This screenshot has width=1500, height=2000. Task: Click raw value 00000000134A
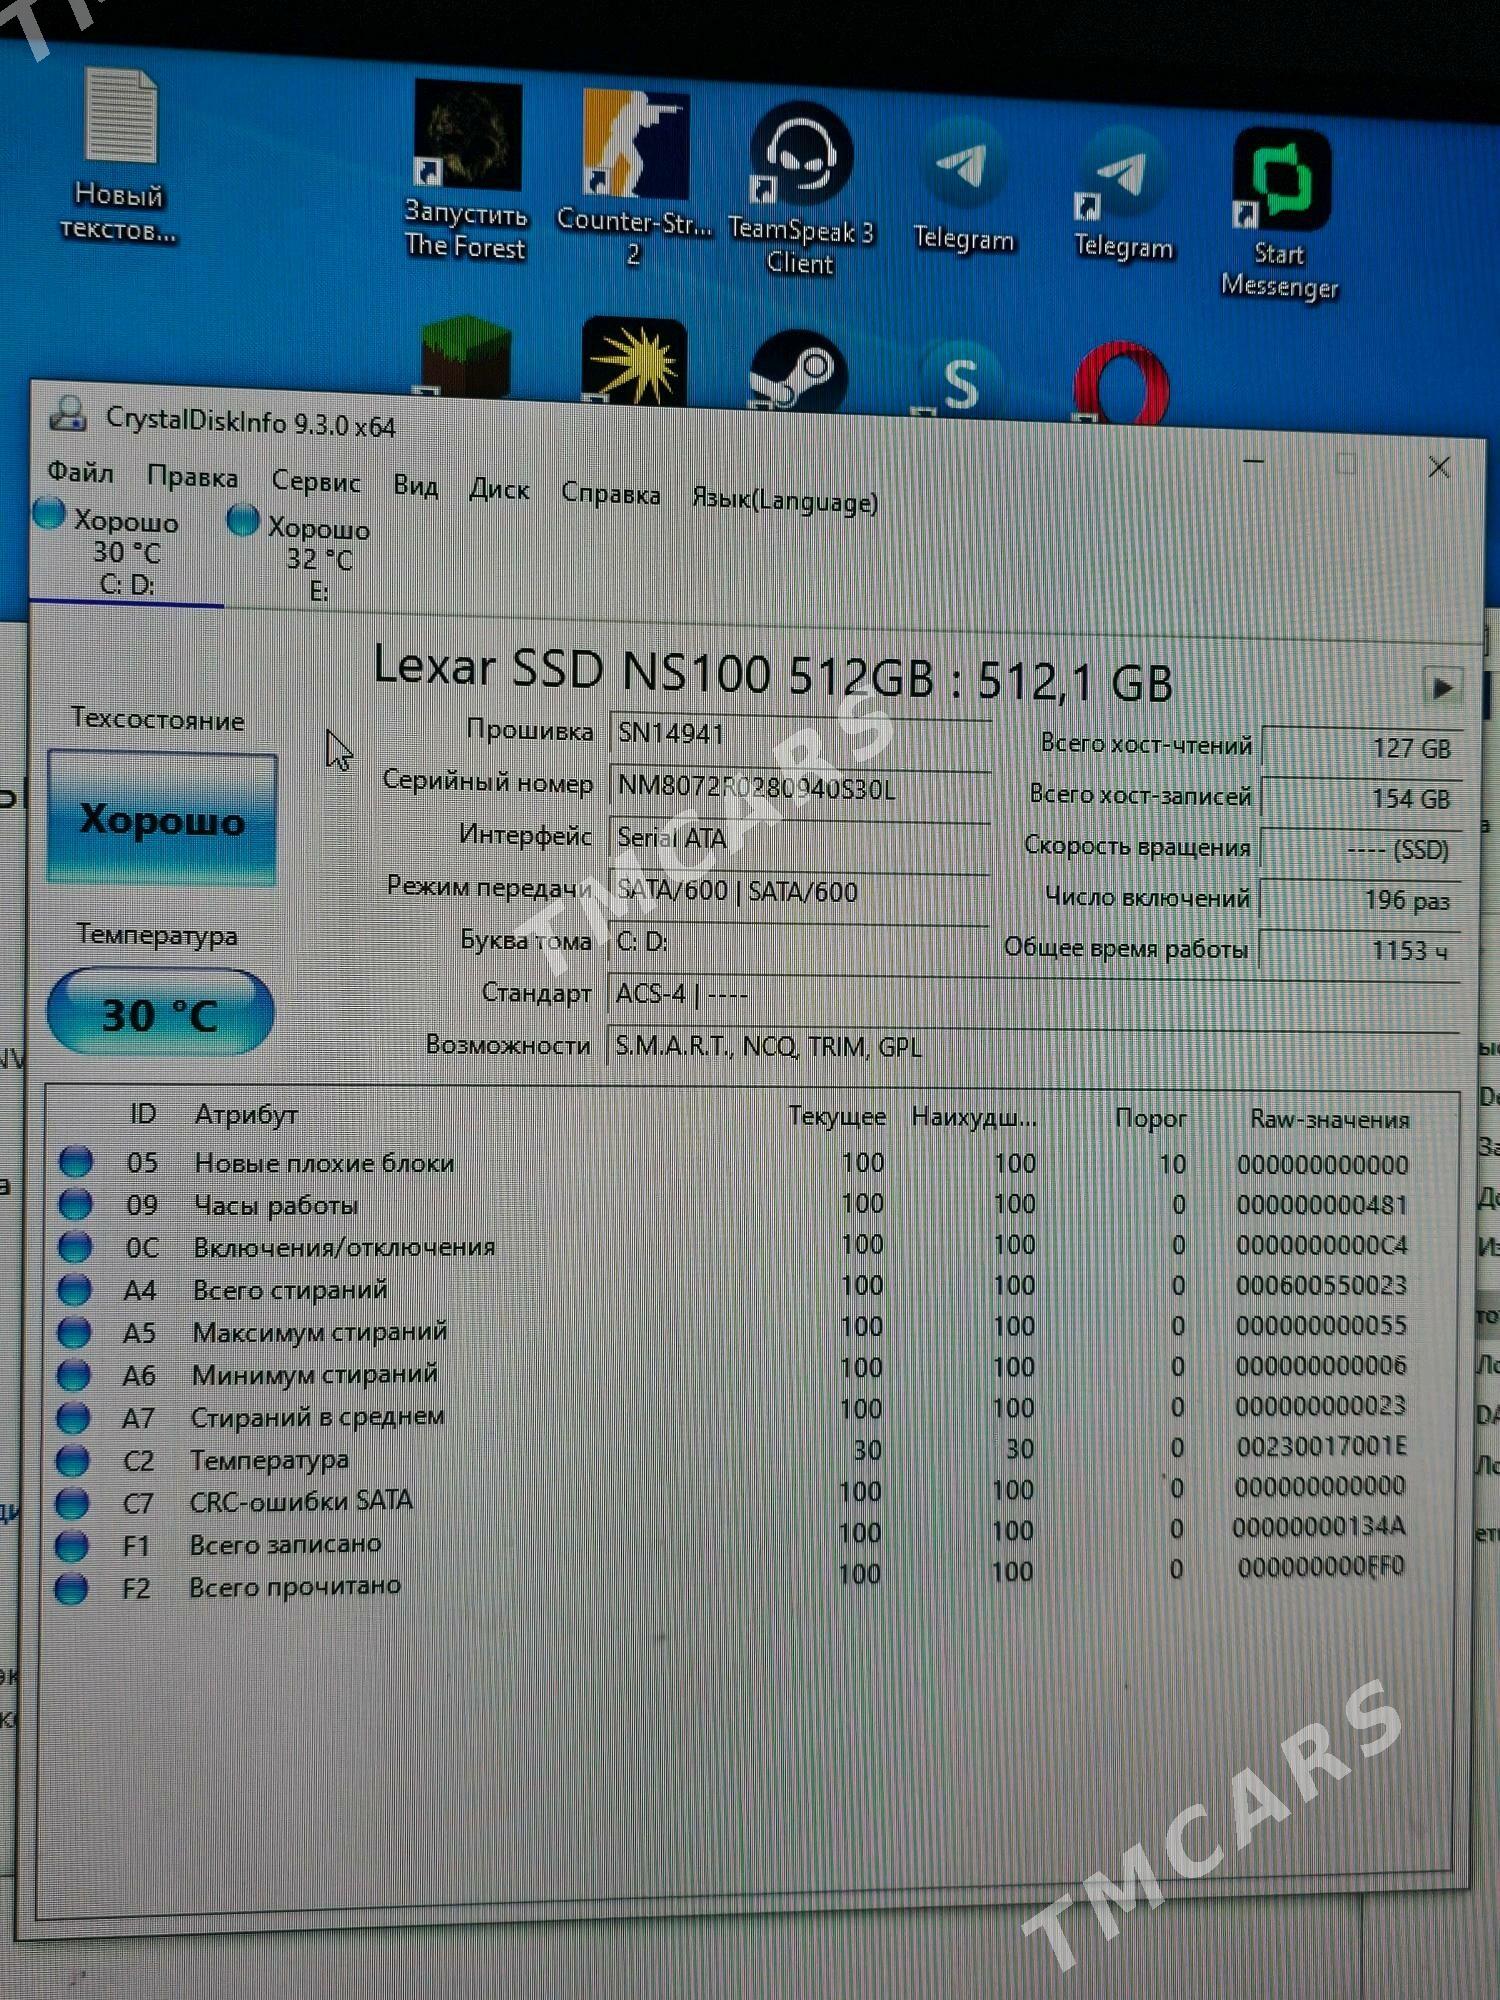click(1319, 1527)
